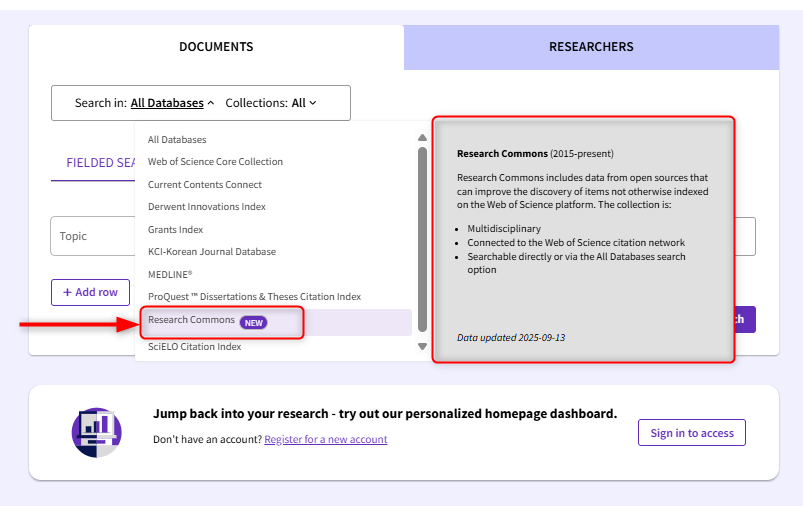
Task: Select MEDLINE database option
Action: [170, 274]
